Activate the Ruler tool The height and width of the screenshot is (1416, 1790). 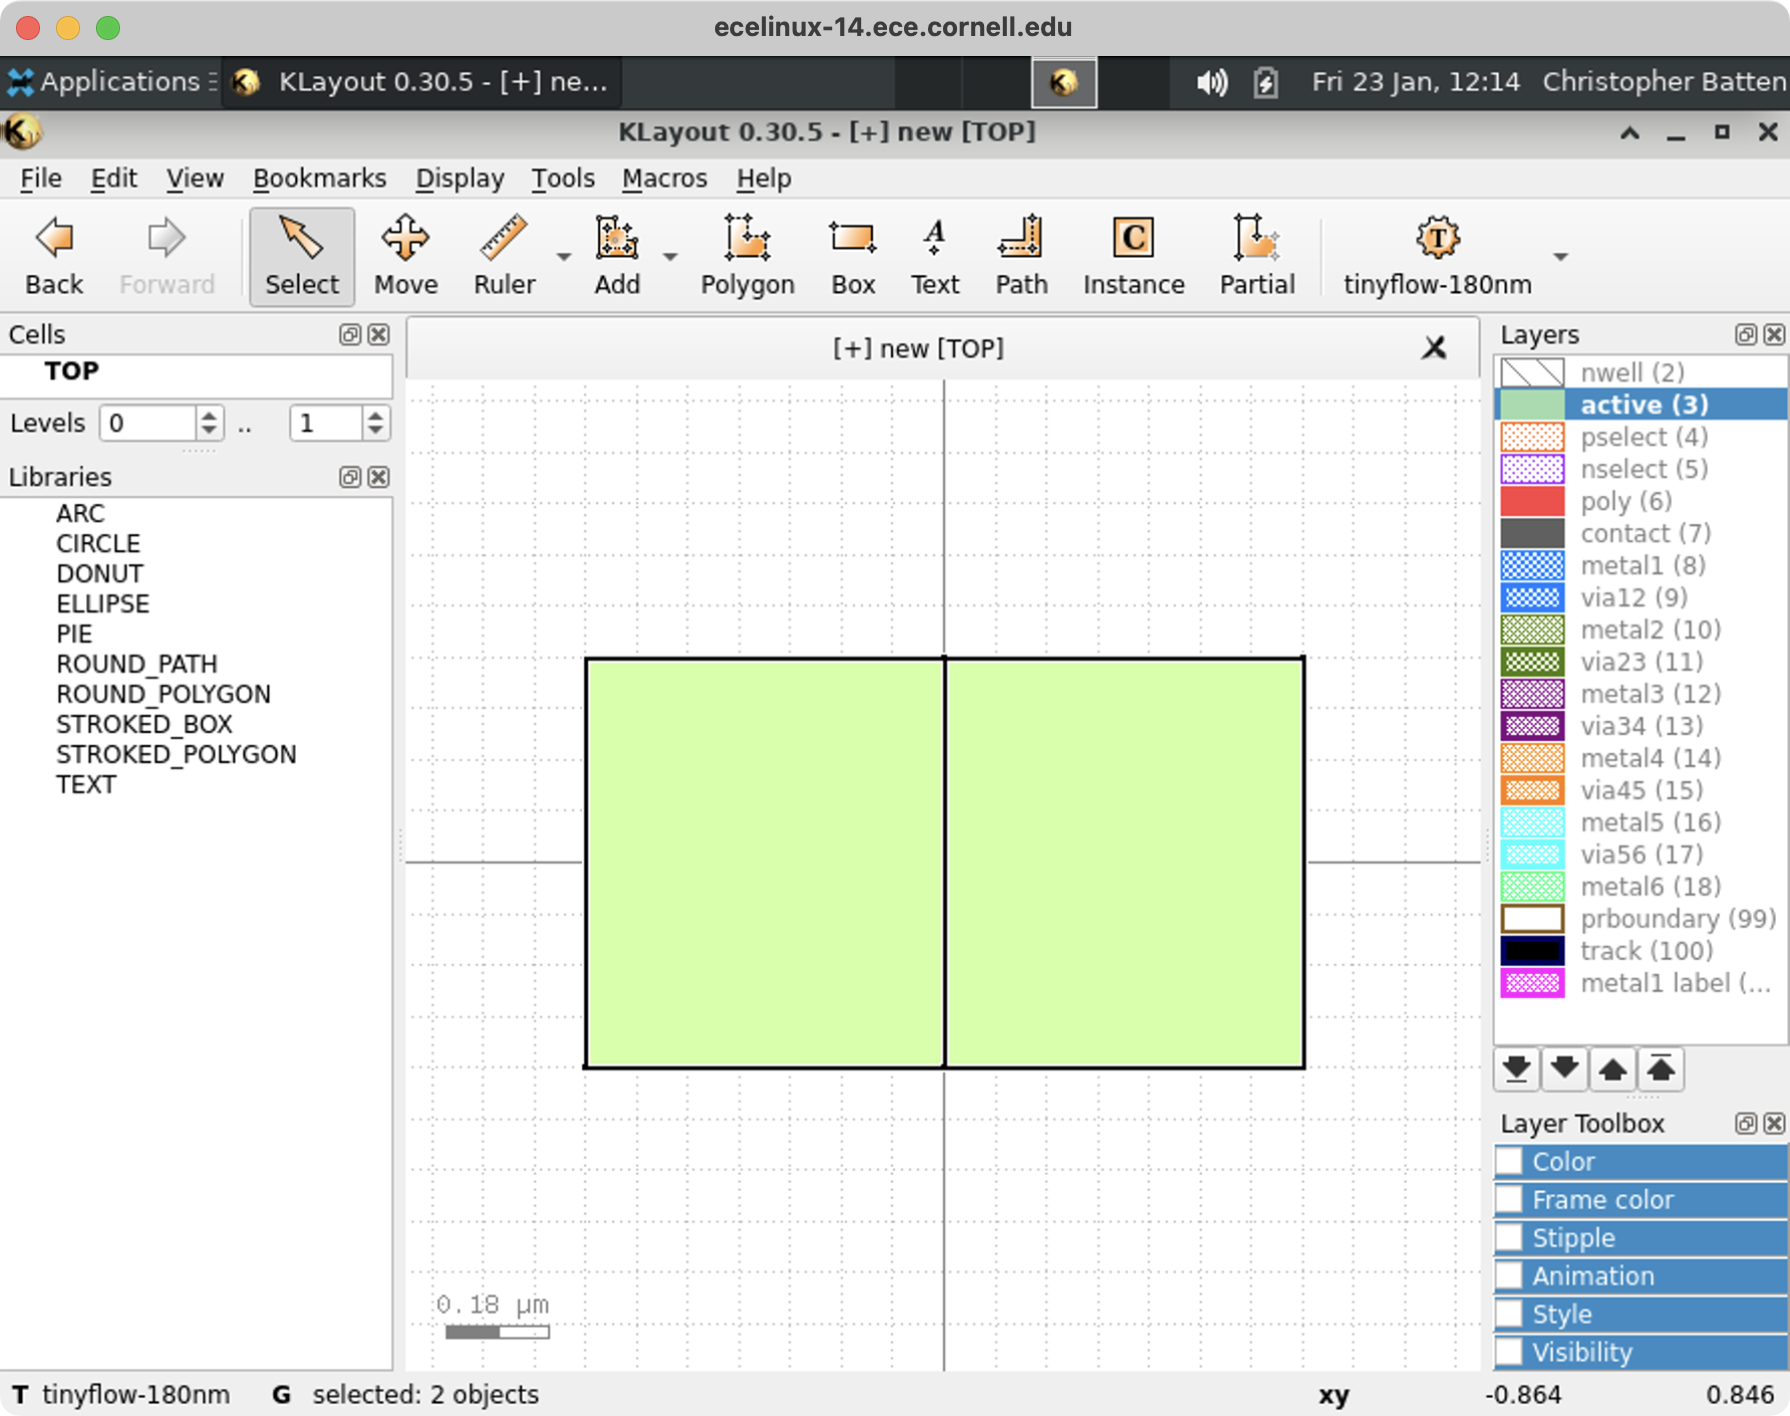coord(504,256)
